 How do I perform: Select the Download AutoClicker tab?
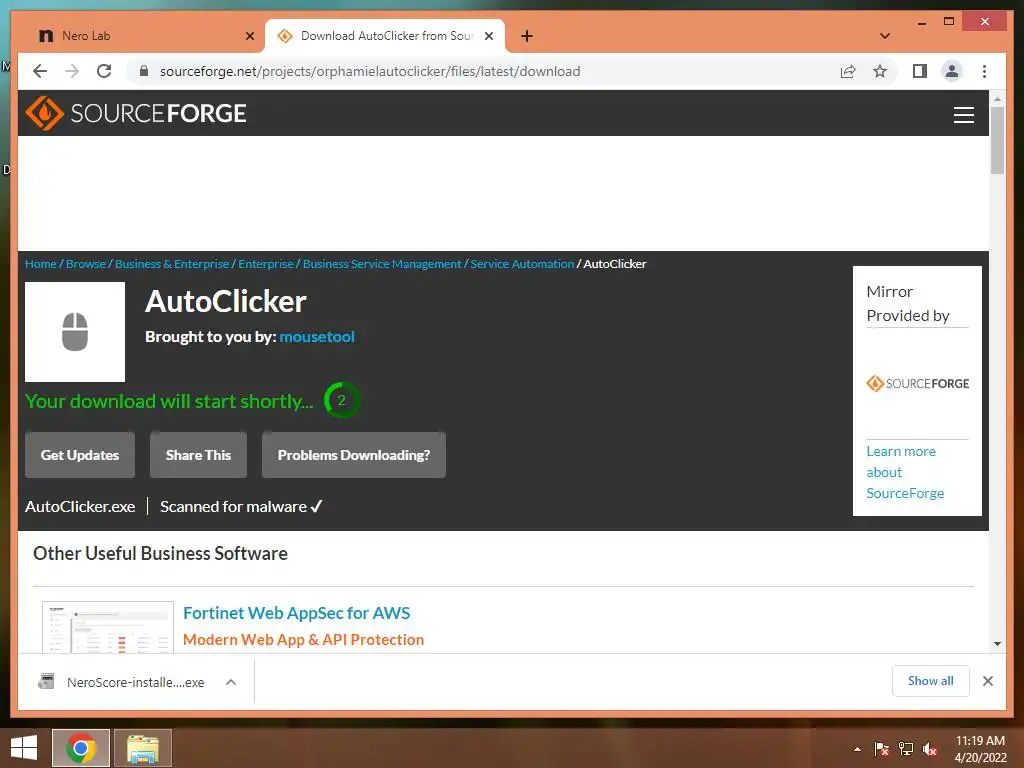click(x=385, y=36)
